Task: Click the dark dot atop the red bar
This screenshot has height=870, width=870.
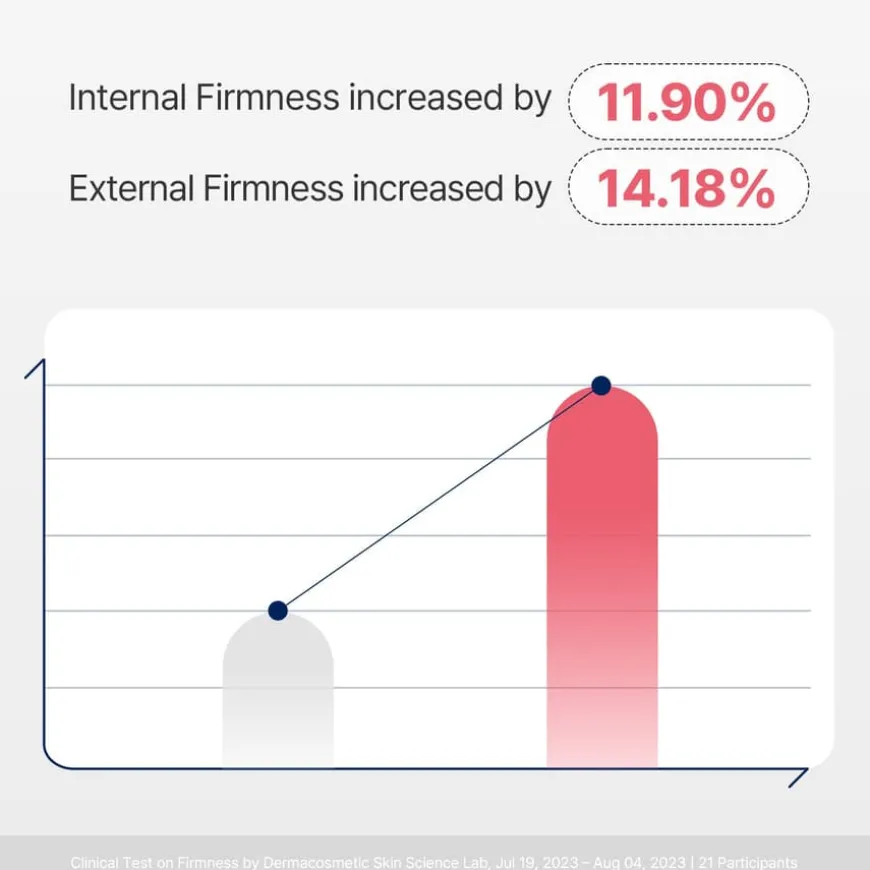Action: (601, 385)
